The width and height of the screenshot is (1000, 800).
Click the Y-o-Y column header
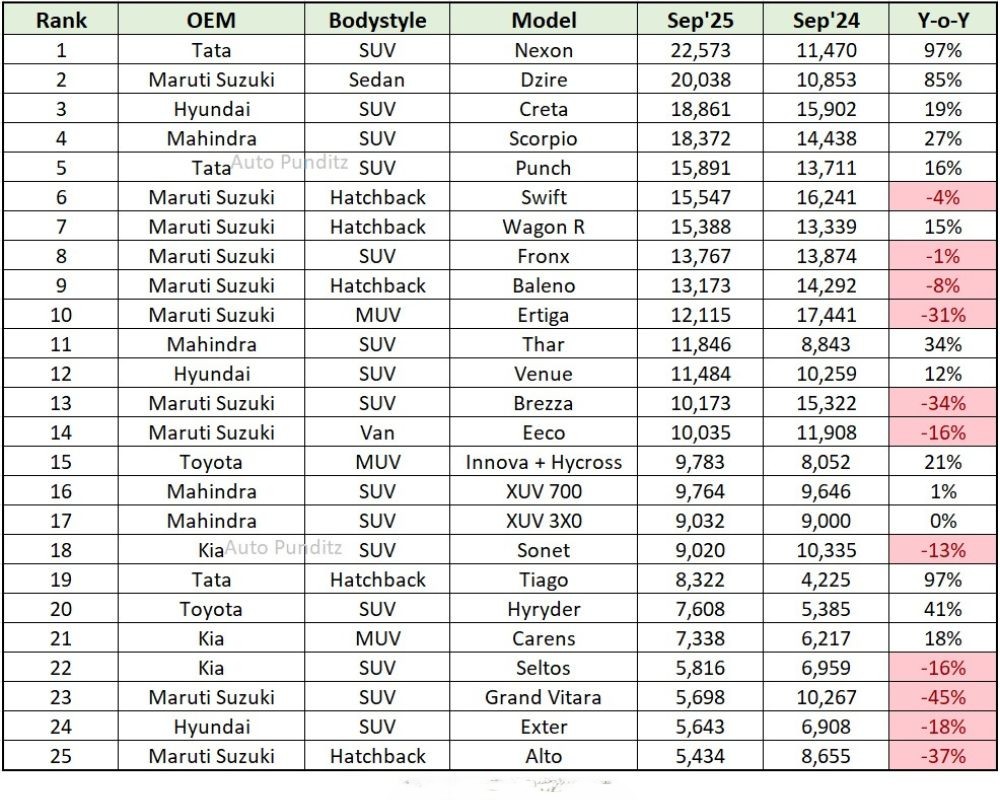point(942,20)
